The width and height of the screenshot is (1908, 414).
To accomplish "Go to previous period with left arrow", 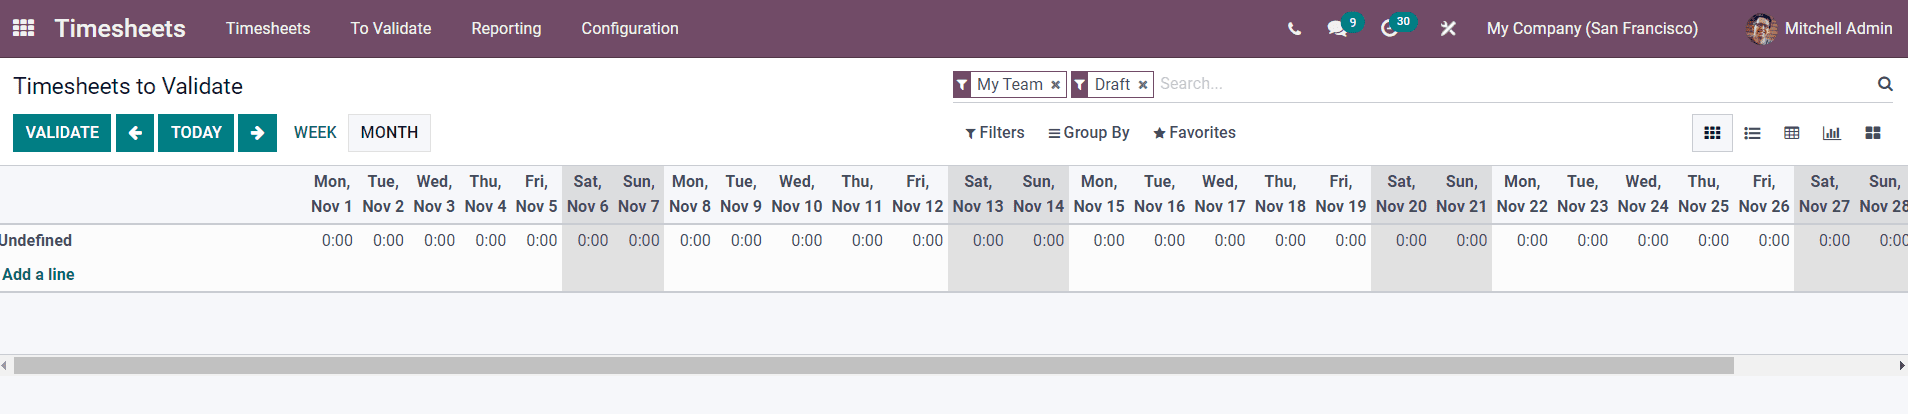I will tap(135, 133).
